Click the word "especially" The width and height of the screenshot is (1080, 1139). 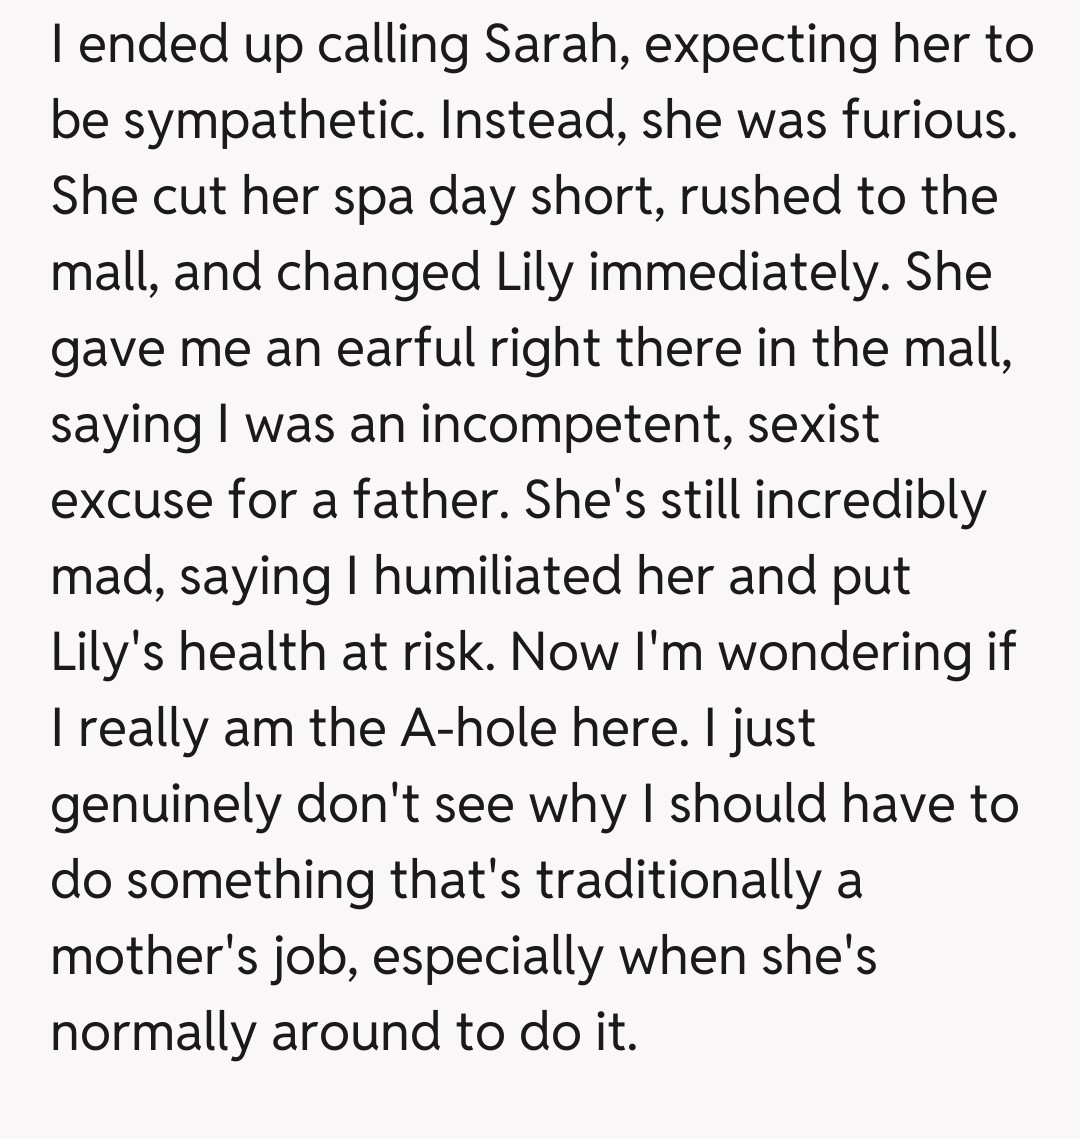coord(488,957)
